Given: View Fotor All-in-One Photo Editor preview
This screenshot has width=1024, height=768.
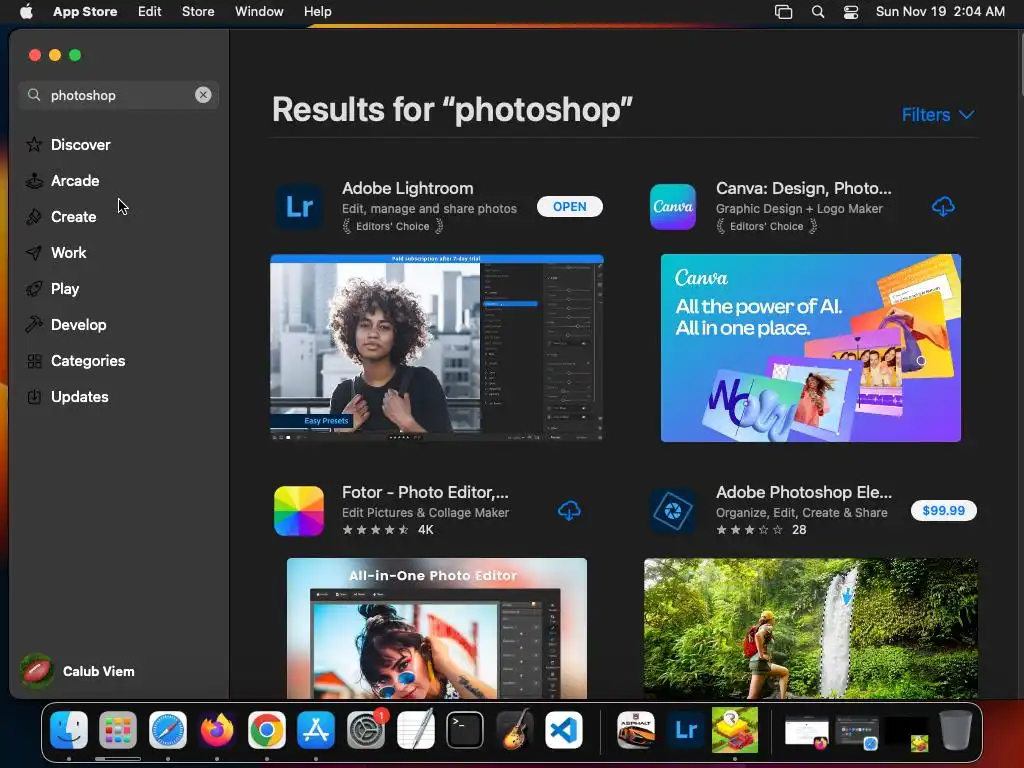Looking at the screenshot, I should 437,628.
